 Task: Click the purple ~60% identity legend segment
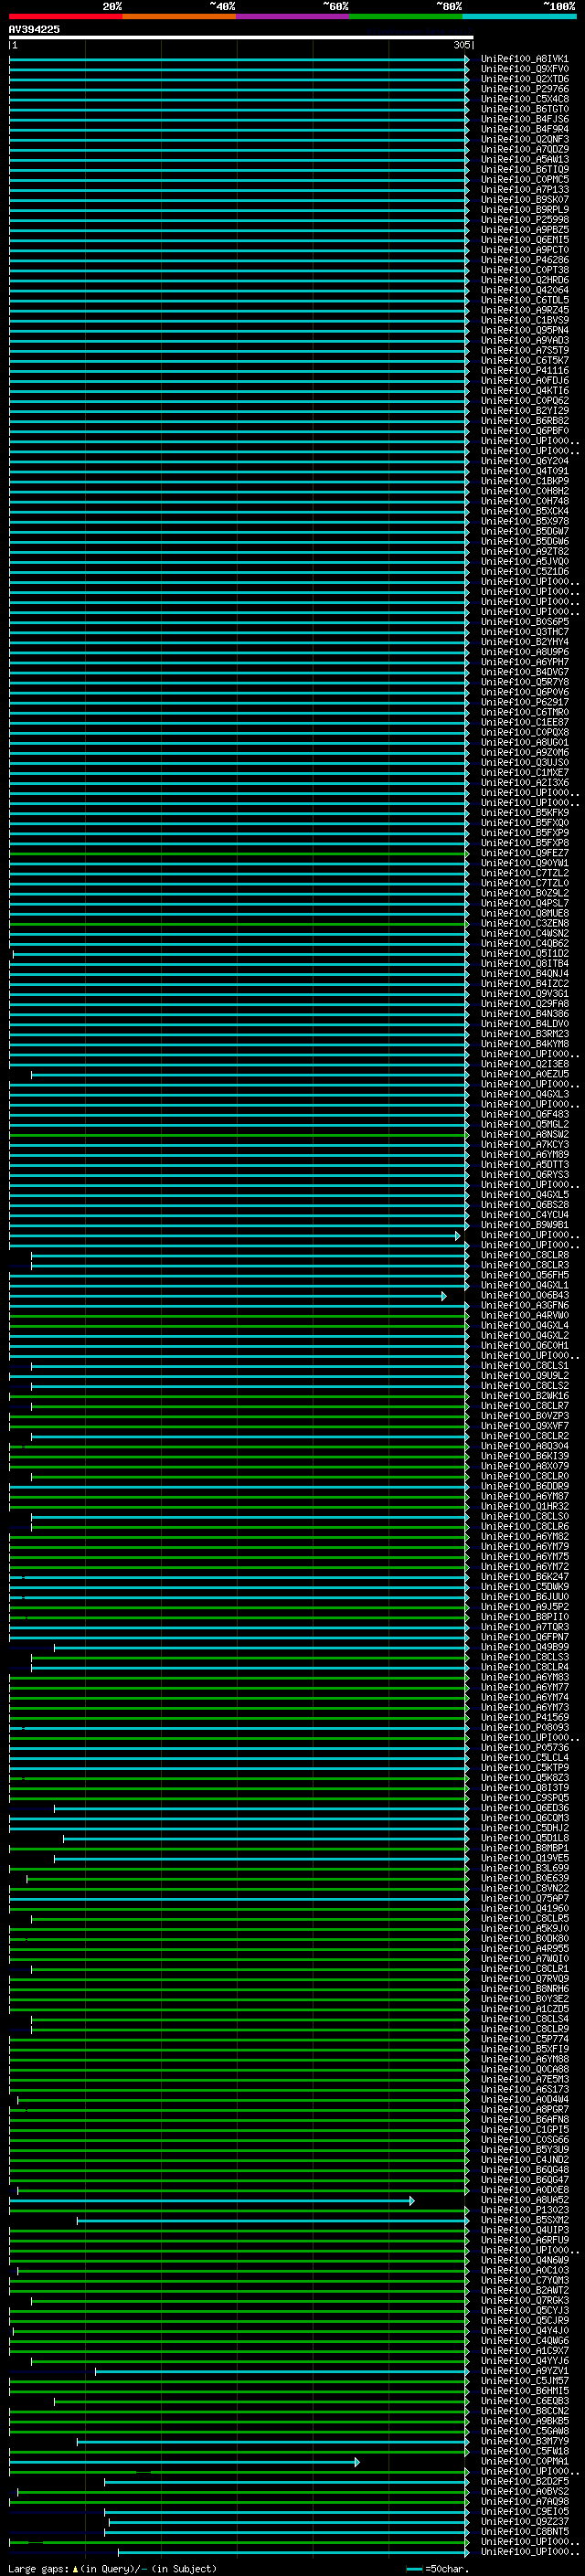click(292, 16)
